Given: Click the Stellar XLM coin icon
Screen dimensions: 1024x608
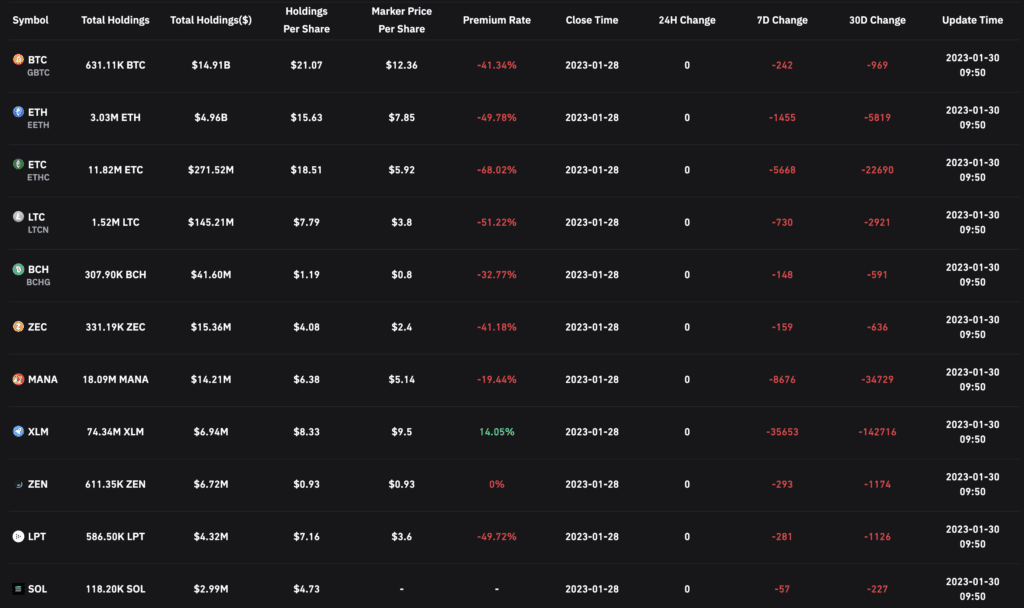Looking at the screenshot, I should (18, 431).
